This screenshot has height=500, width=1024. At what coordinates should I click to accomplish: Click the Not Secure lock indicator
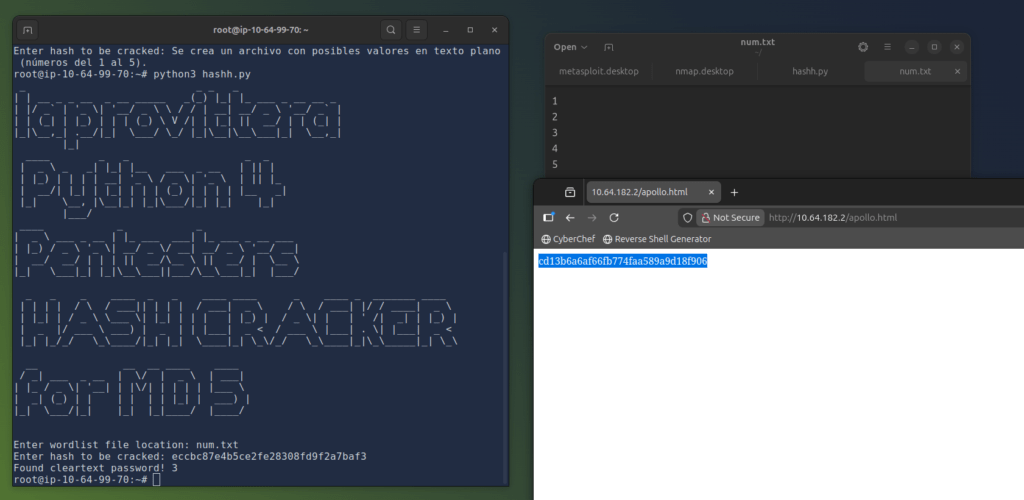pyautogui.click(x=730, y=218)
